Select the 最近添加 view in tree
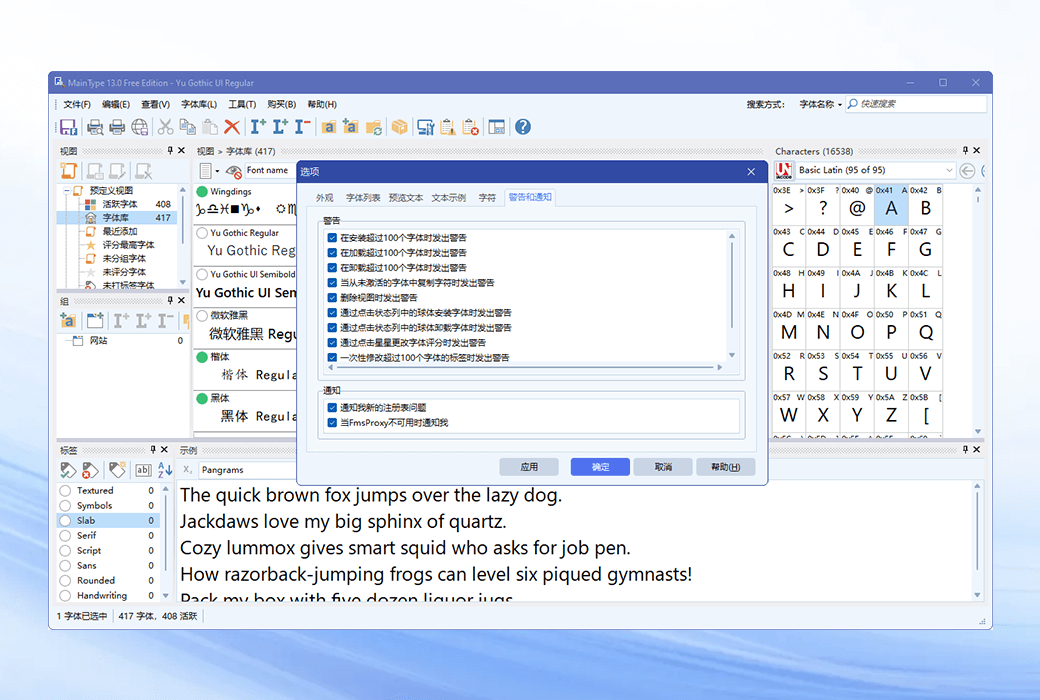This screenshot has height=700, width=1040. [x=119, y=232]
